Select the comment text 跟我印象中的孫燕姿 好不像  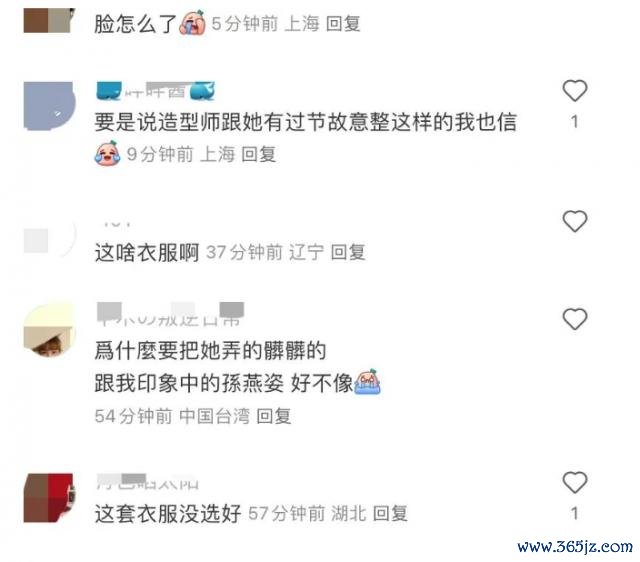224,383
